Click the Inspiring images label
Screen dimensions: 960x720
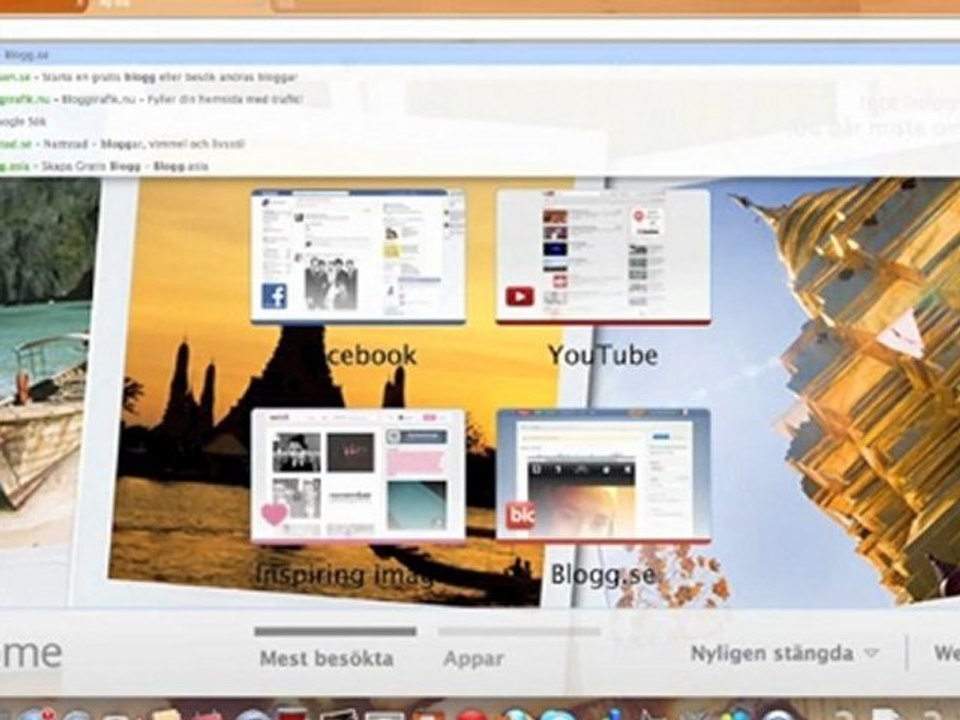pyautogui.click(x=345, y=574)
